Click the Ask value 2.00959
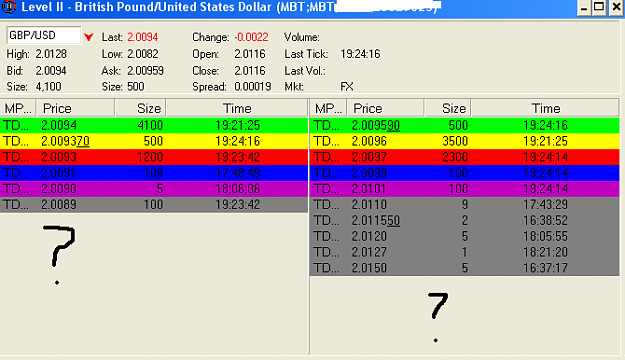The image size is (625, 360). click(x=145, y=71)
